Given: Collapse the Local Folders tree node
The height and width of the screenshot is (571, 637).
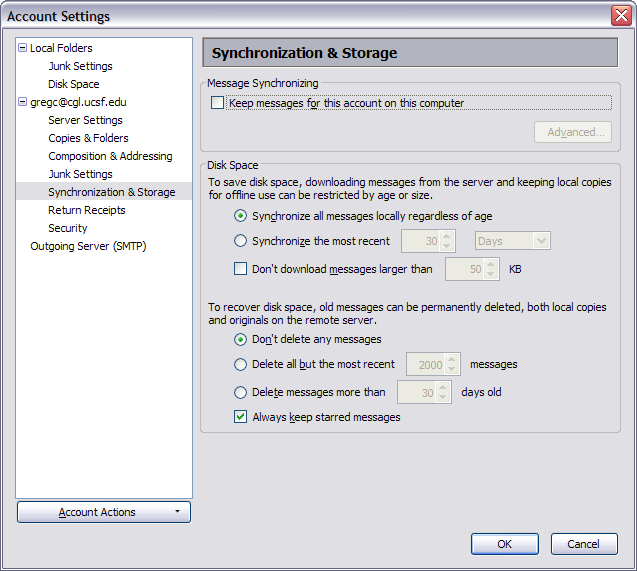Looking at the screenshot, I should coord(22,48).
